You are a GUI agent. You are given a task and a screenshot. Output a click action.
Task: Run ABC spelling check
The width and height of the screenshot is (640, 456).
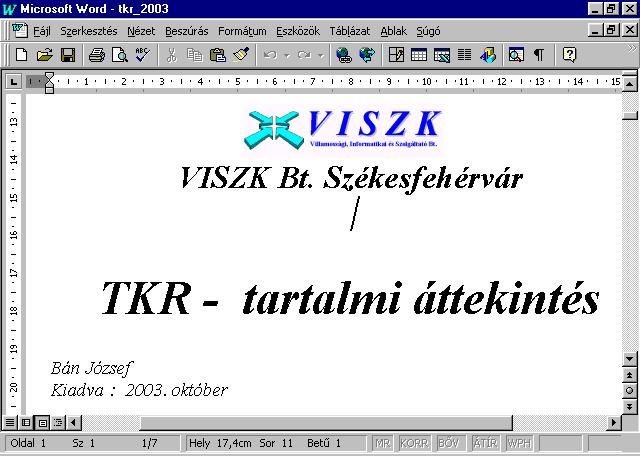[142, 54]
